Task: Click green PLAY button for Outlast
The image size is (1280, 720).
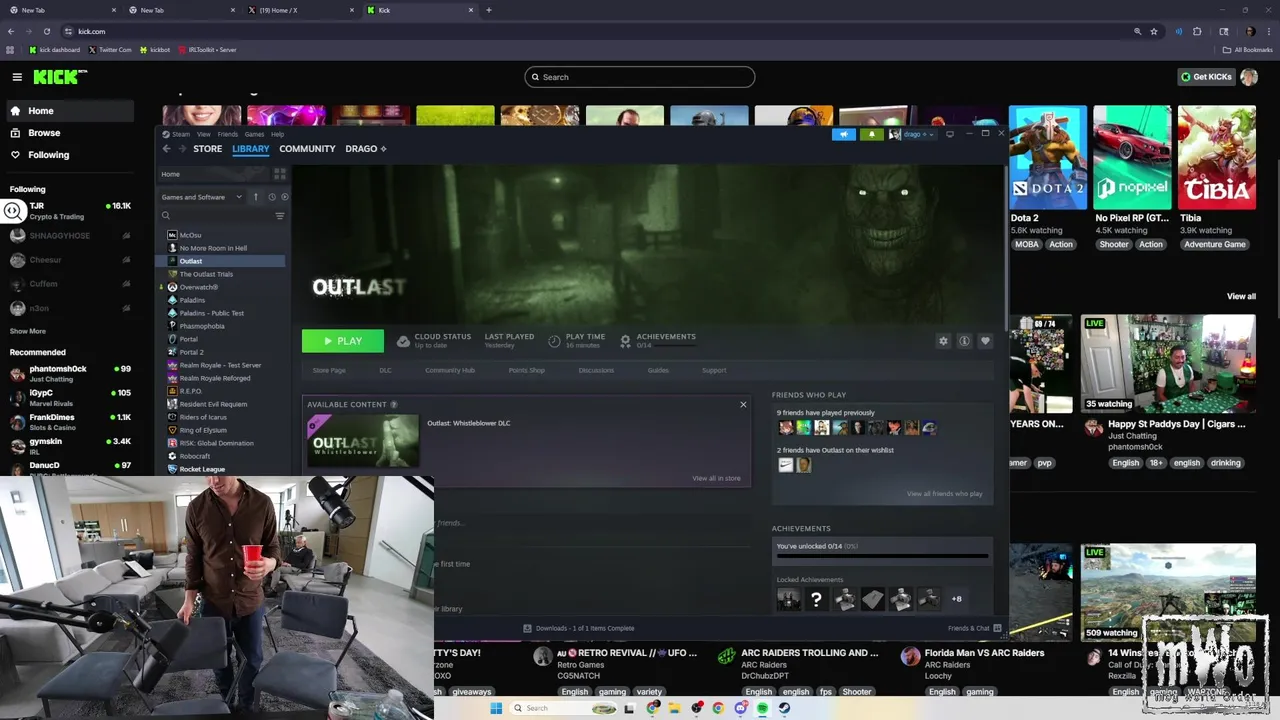Action: (343, 341)
